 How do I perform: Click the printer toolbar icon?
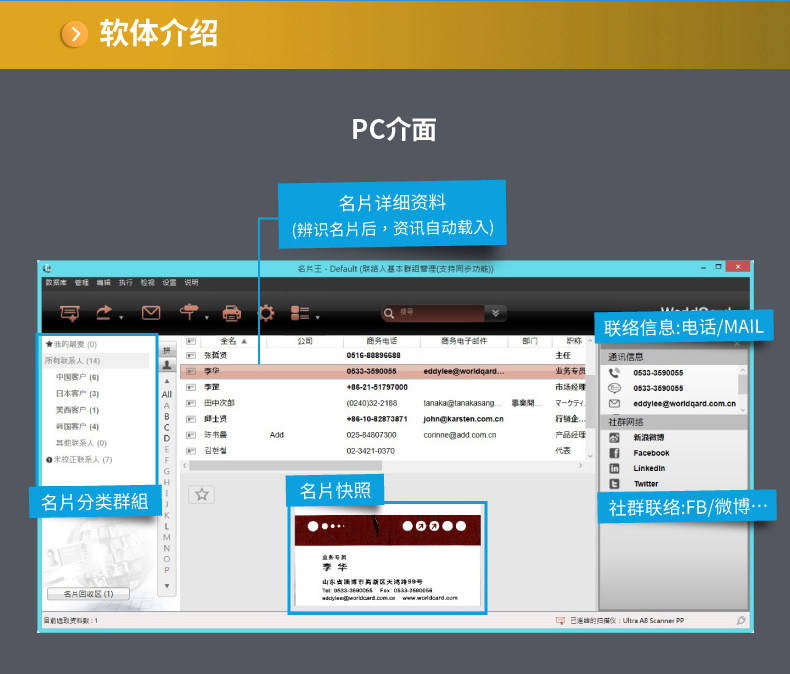(231, 313)
